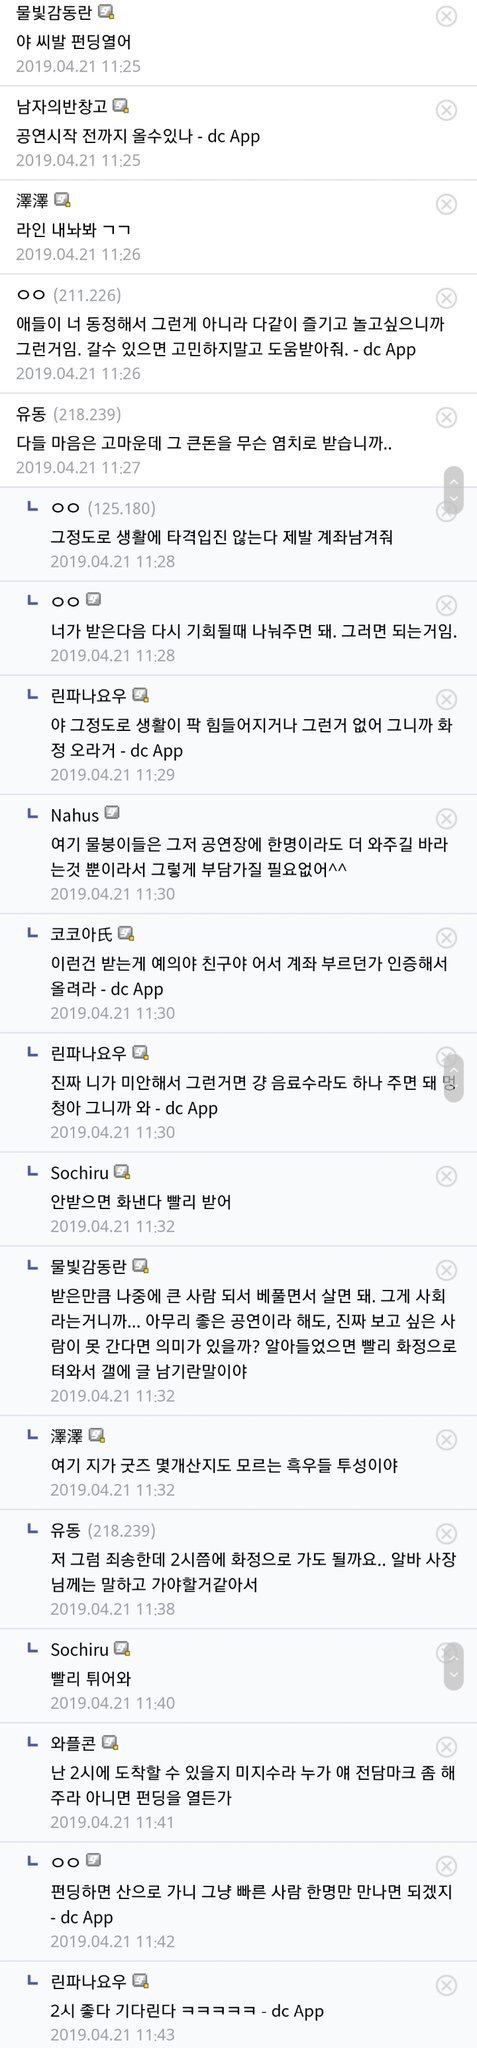This screenshot has width=477, height=2048.
Task: Open Sochiru profile on '안받으면 화낸다' reply
Action: pyautogui.click(x=79, y=1172)
